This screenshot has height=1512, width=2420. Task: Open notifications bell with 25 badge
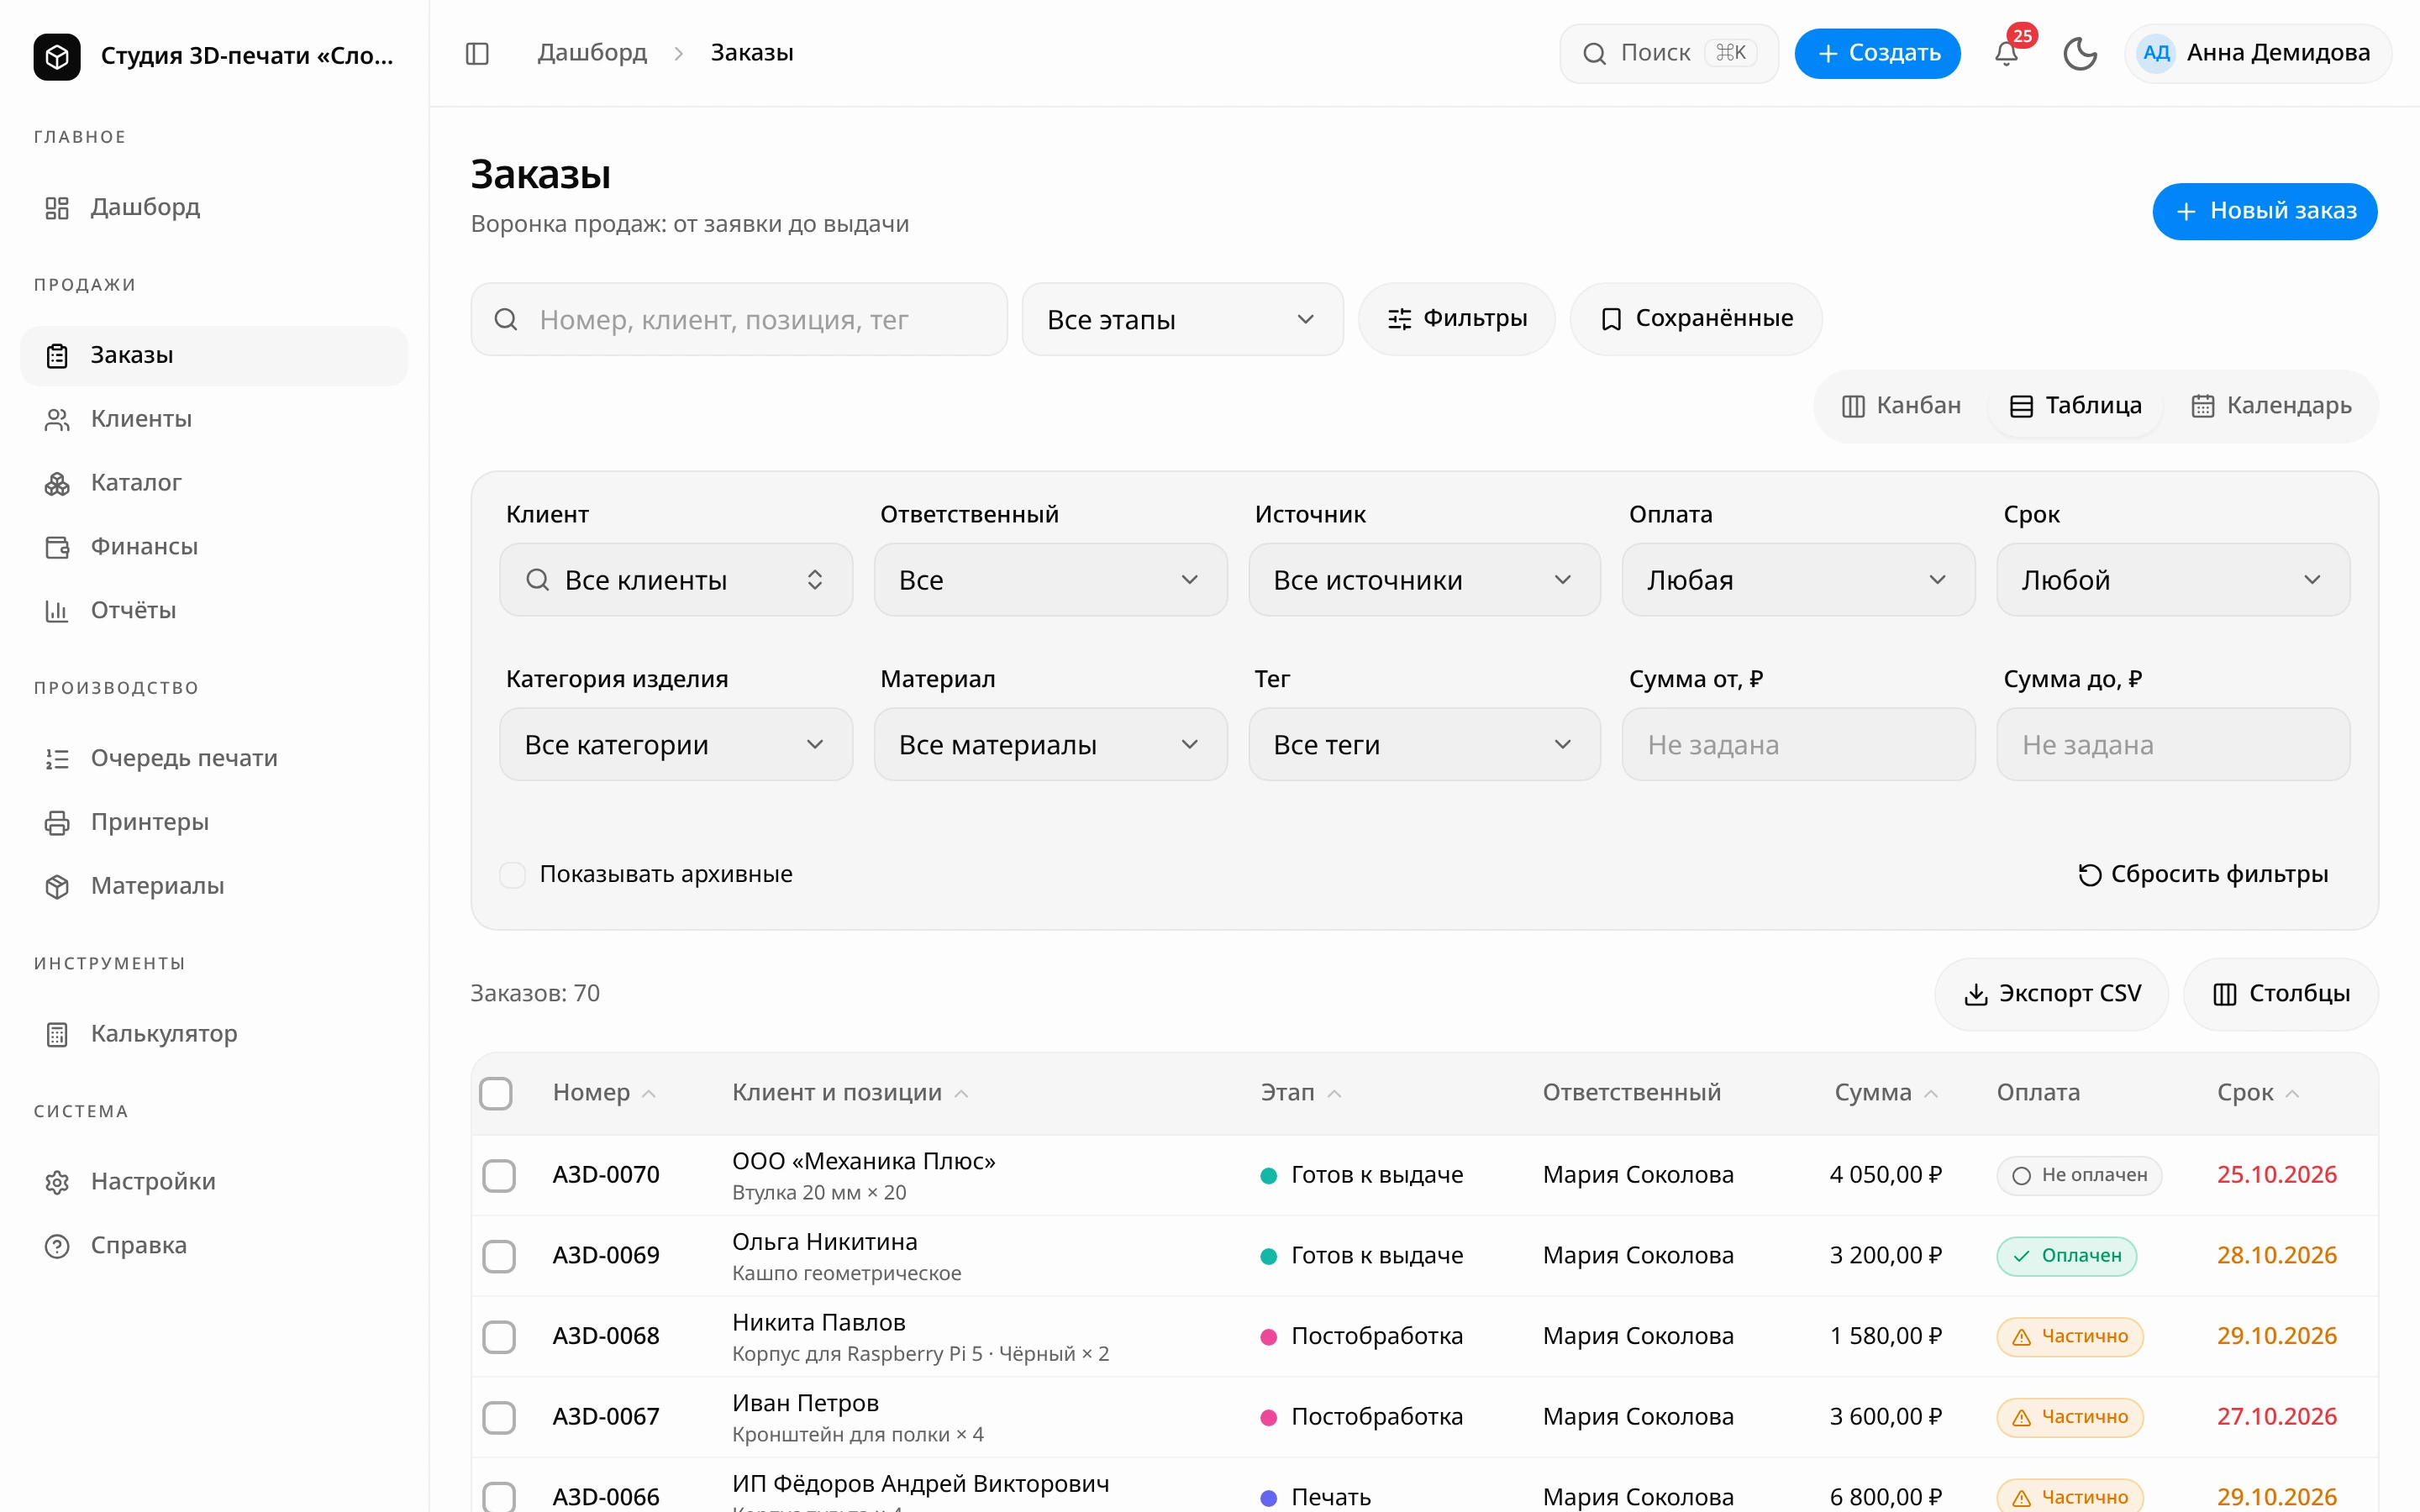(2006, 53)
